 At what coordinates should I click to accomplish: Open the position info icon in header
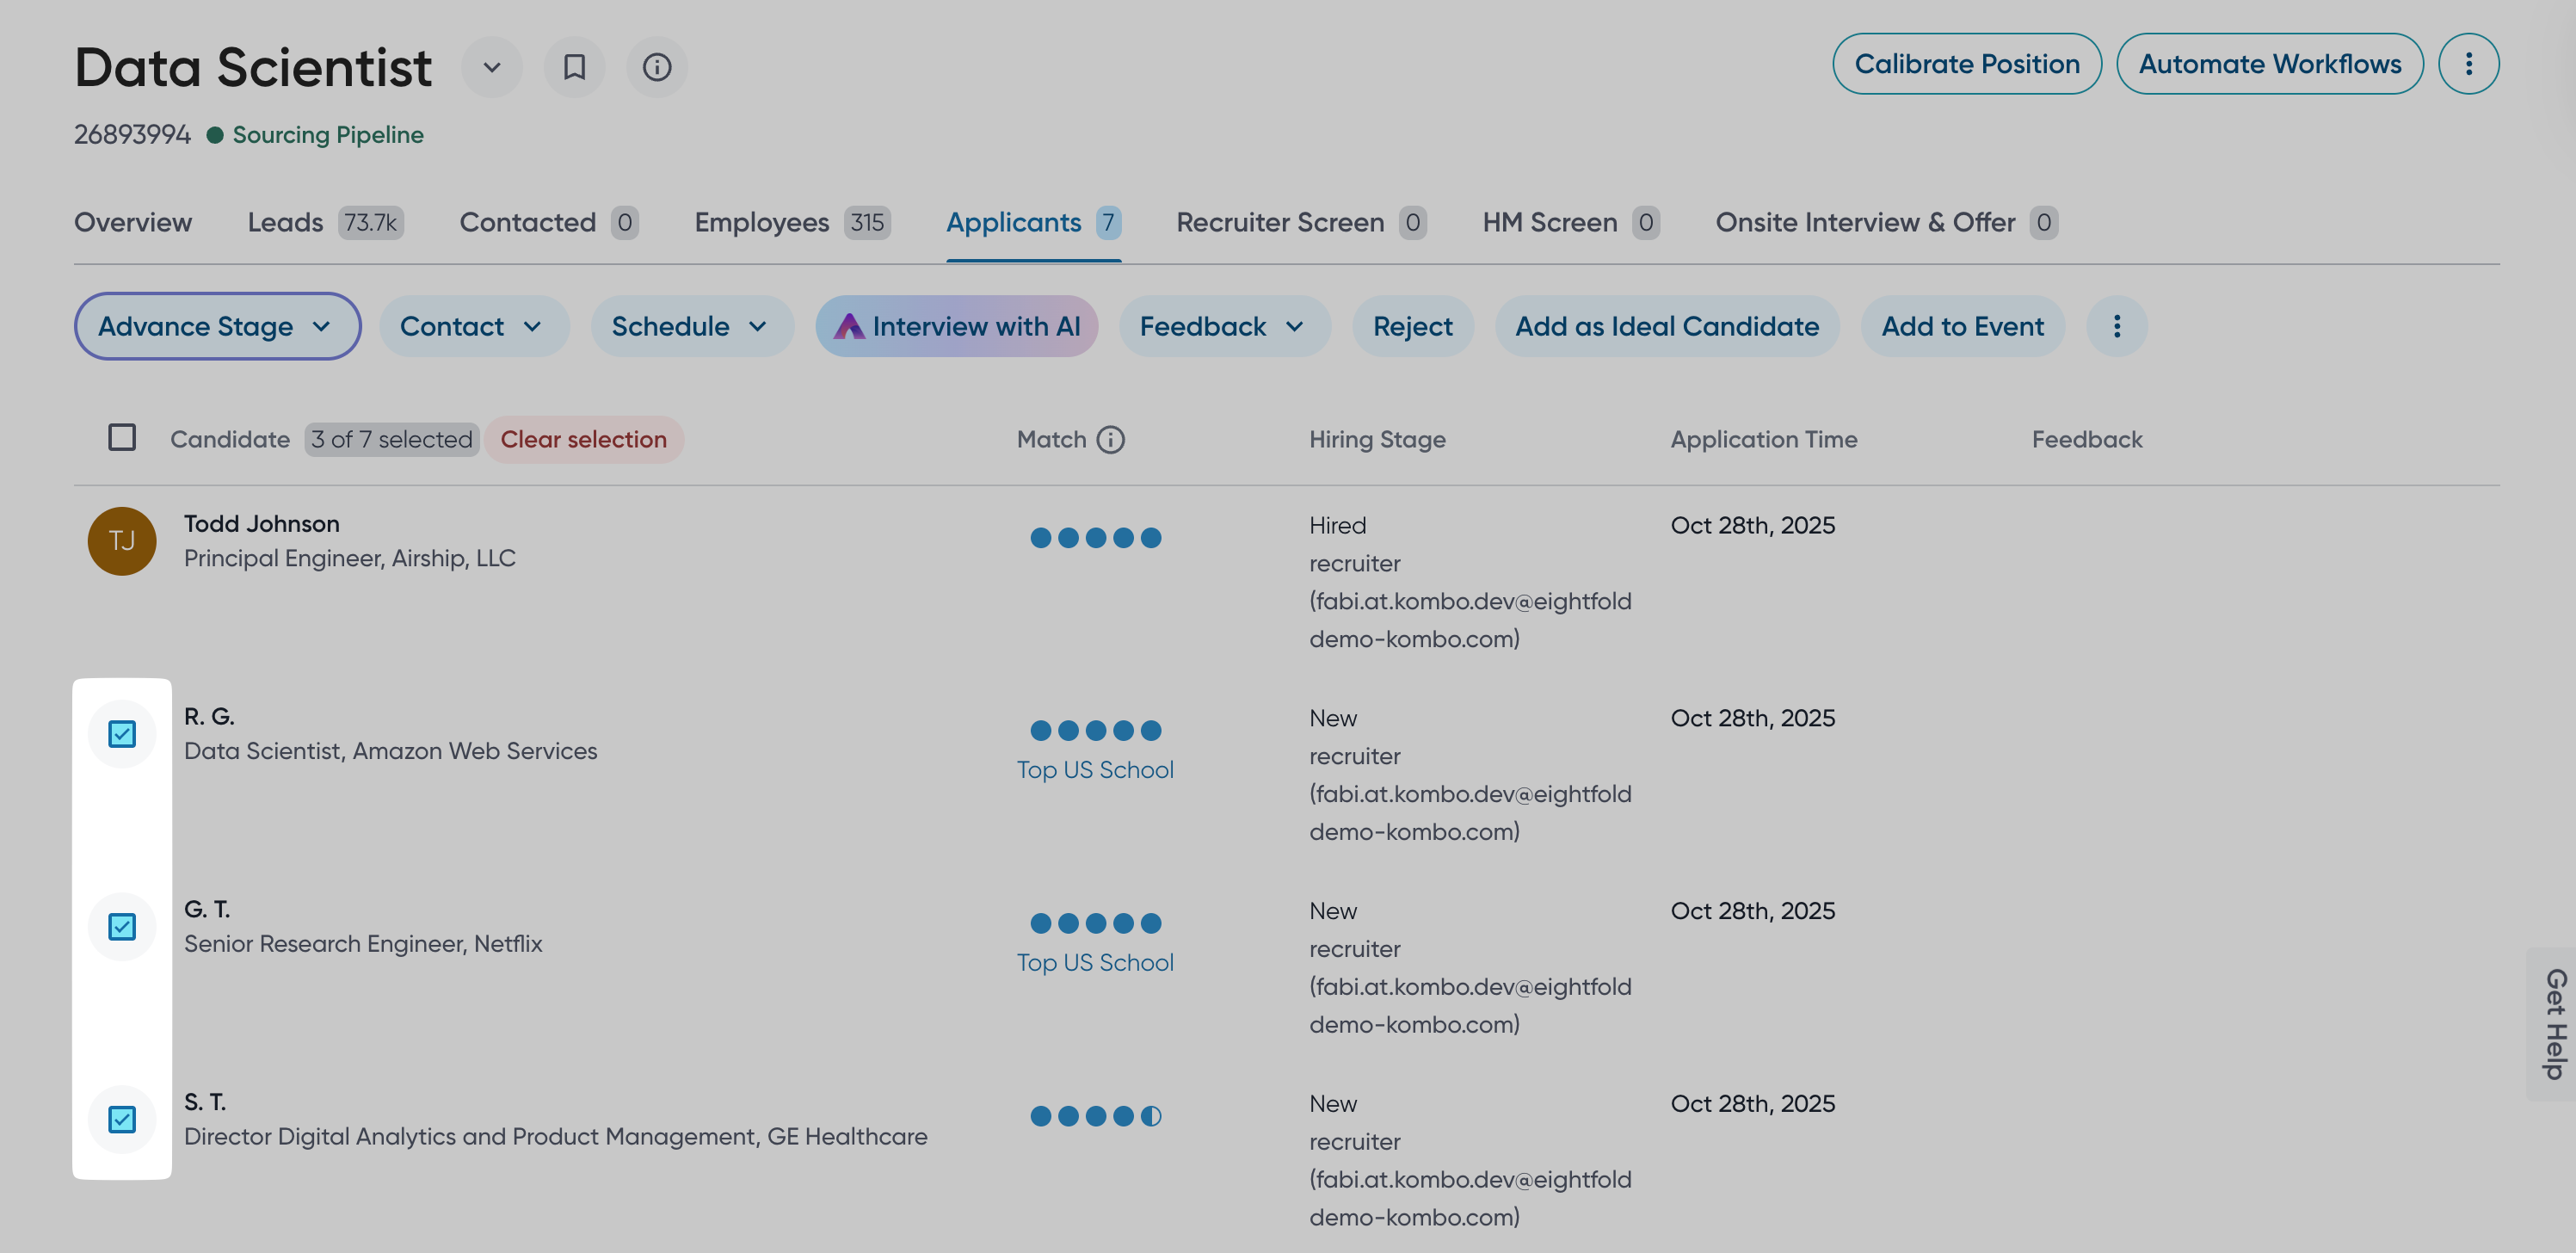click(656, 67)
